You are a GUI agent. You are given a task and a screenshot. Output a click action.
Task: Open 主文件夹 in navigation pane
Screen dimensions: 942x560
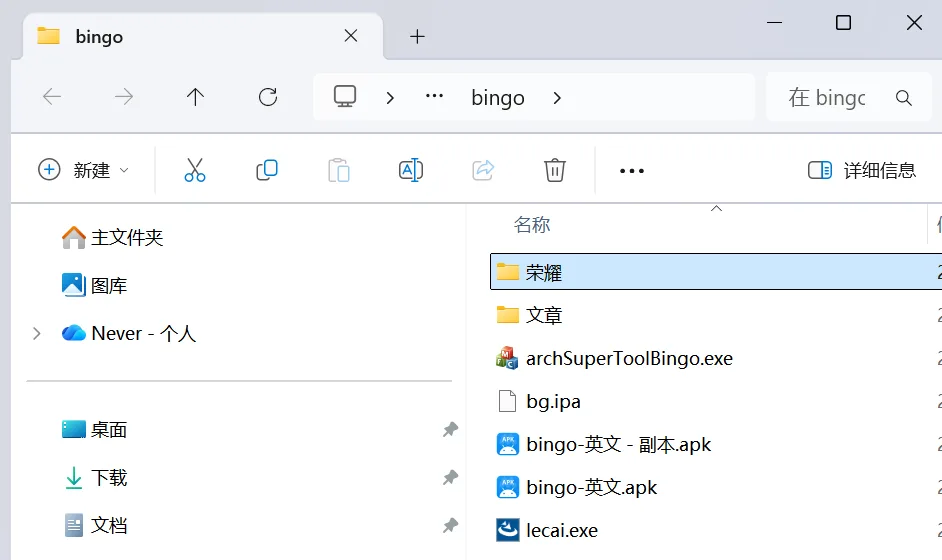[112, 237]
